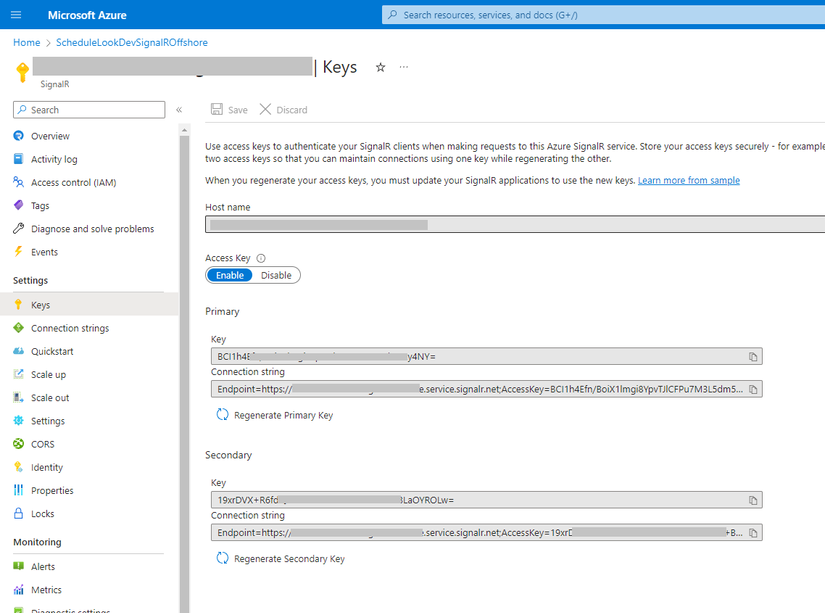Screen dimensions: 825x613
Task: Click the Scale up icon
Action: tap(18, 374)
